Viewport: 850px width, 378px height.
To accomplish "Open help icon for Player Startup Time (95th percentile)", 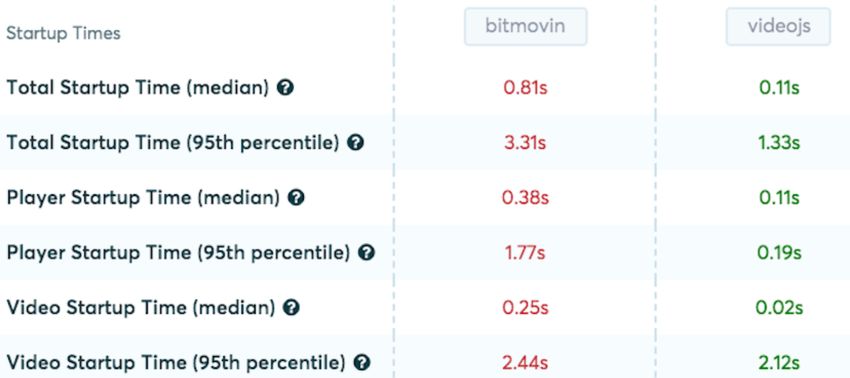I will pyautogui.click(x=366, y=253).
